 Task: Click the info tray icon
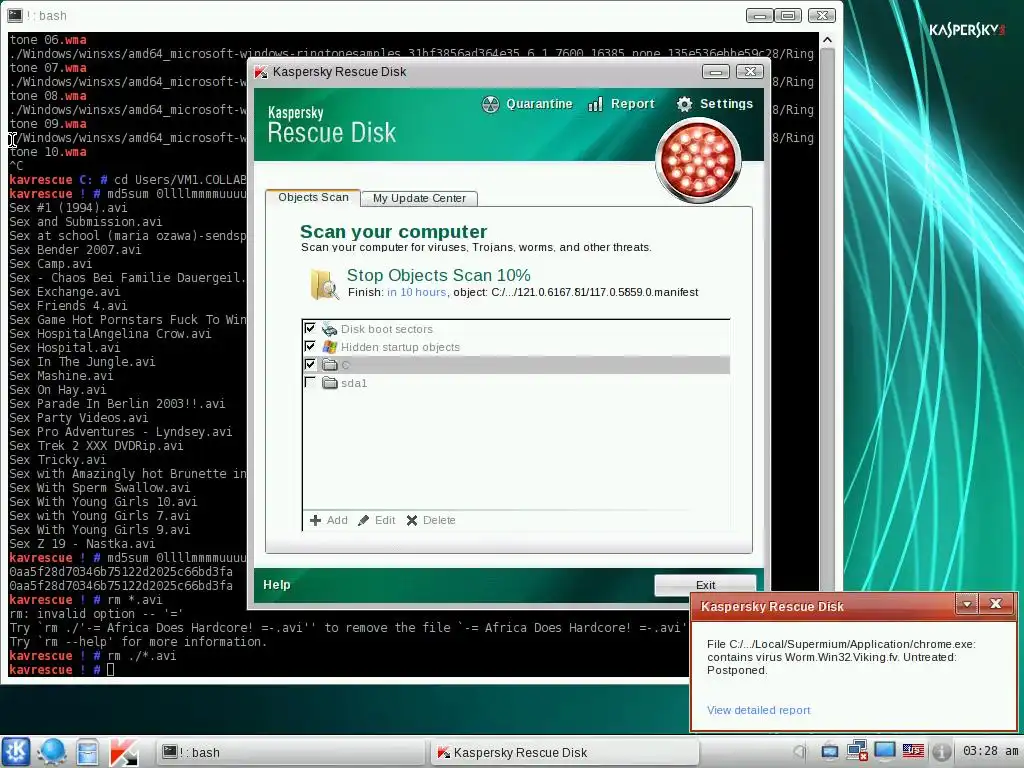point(940,752)
